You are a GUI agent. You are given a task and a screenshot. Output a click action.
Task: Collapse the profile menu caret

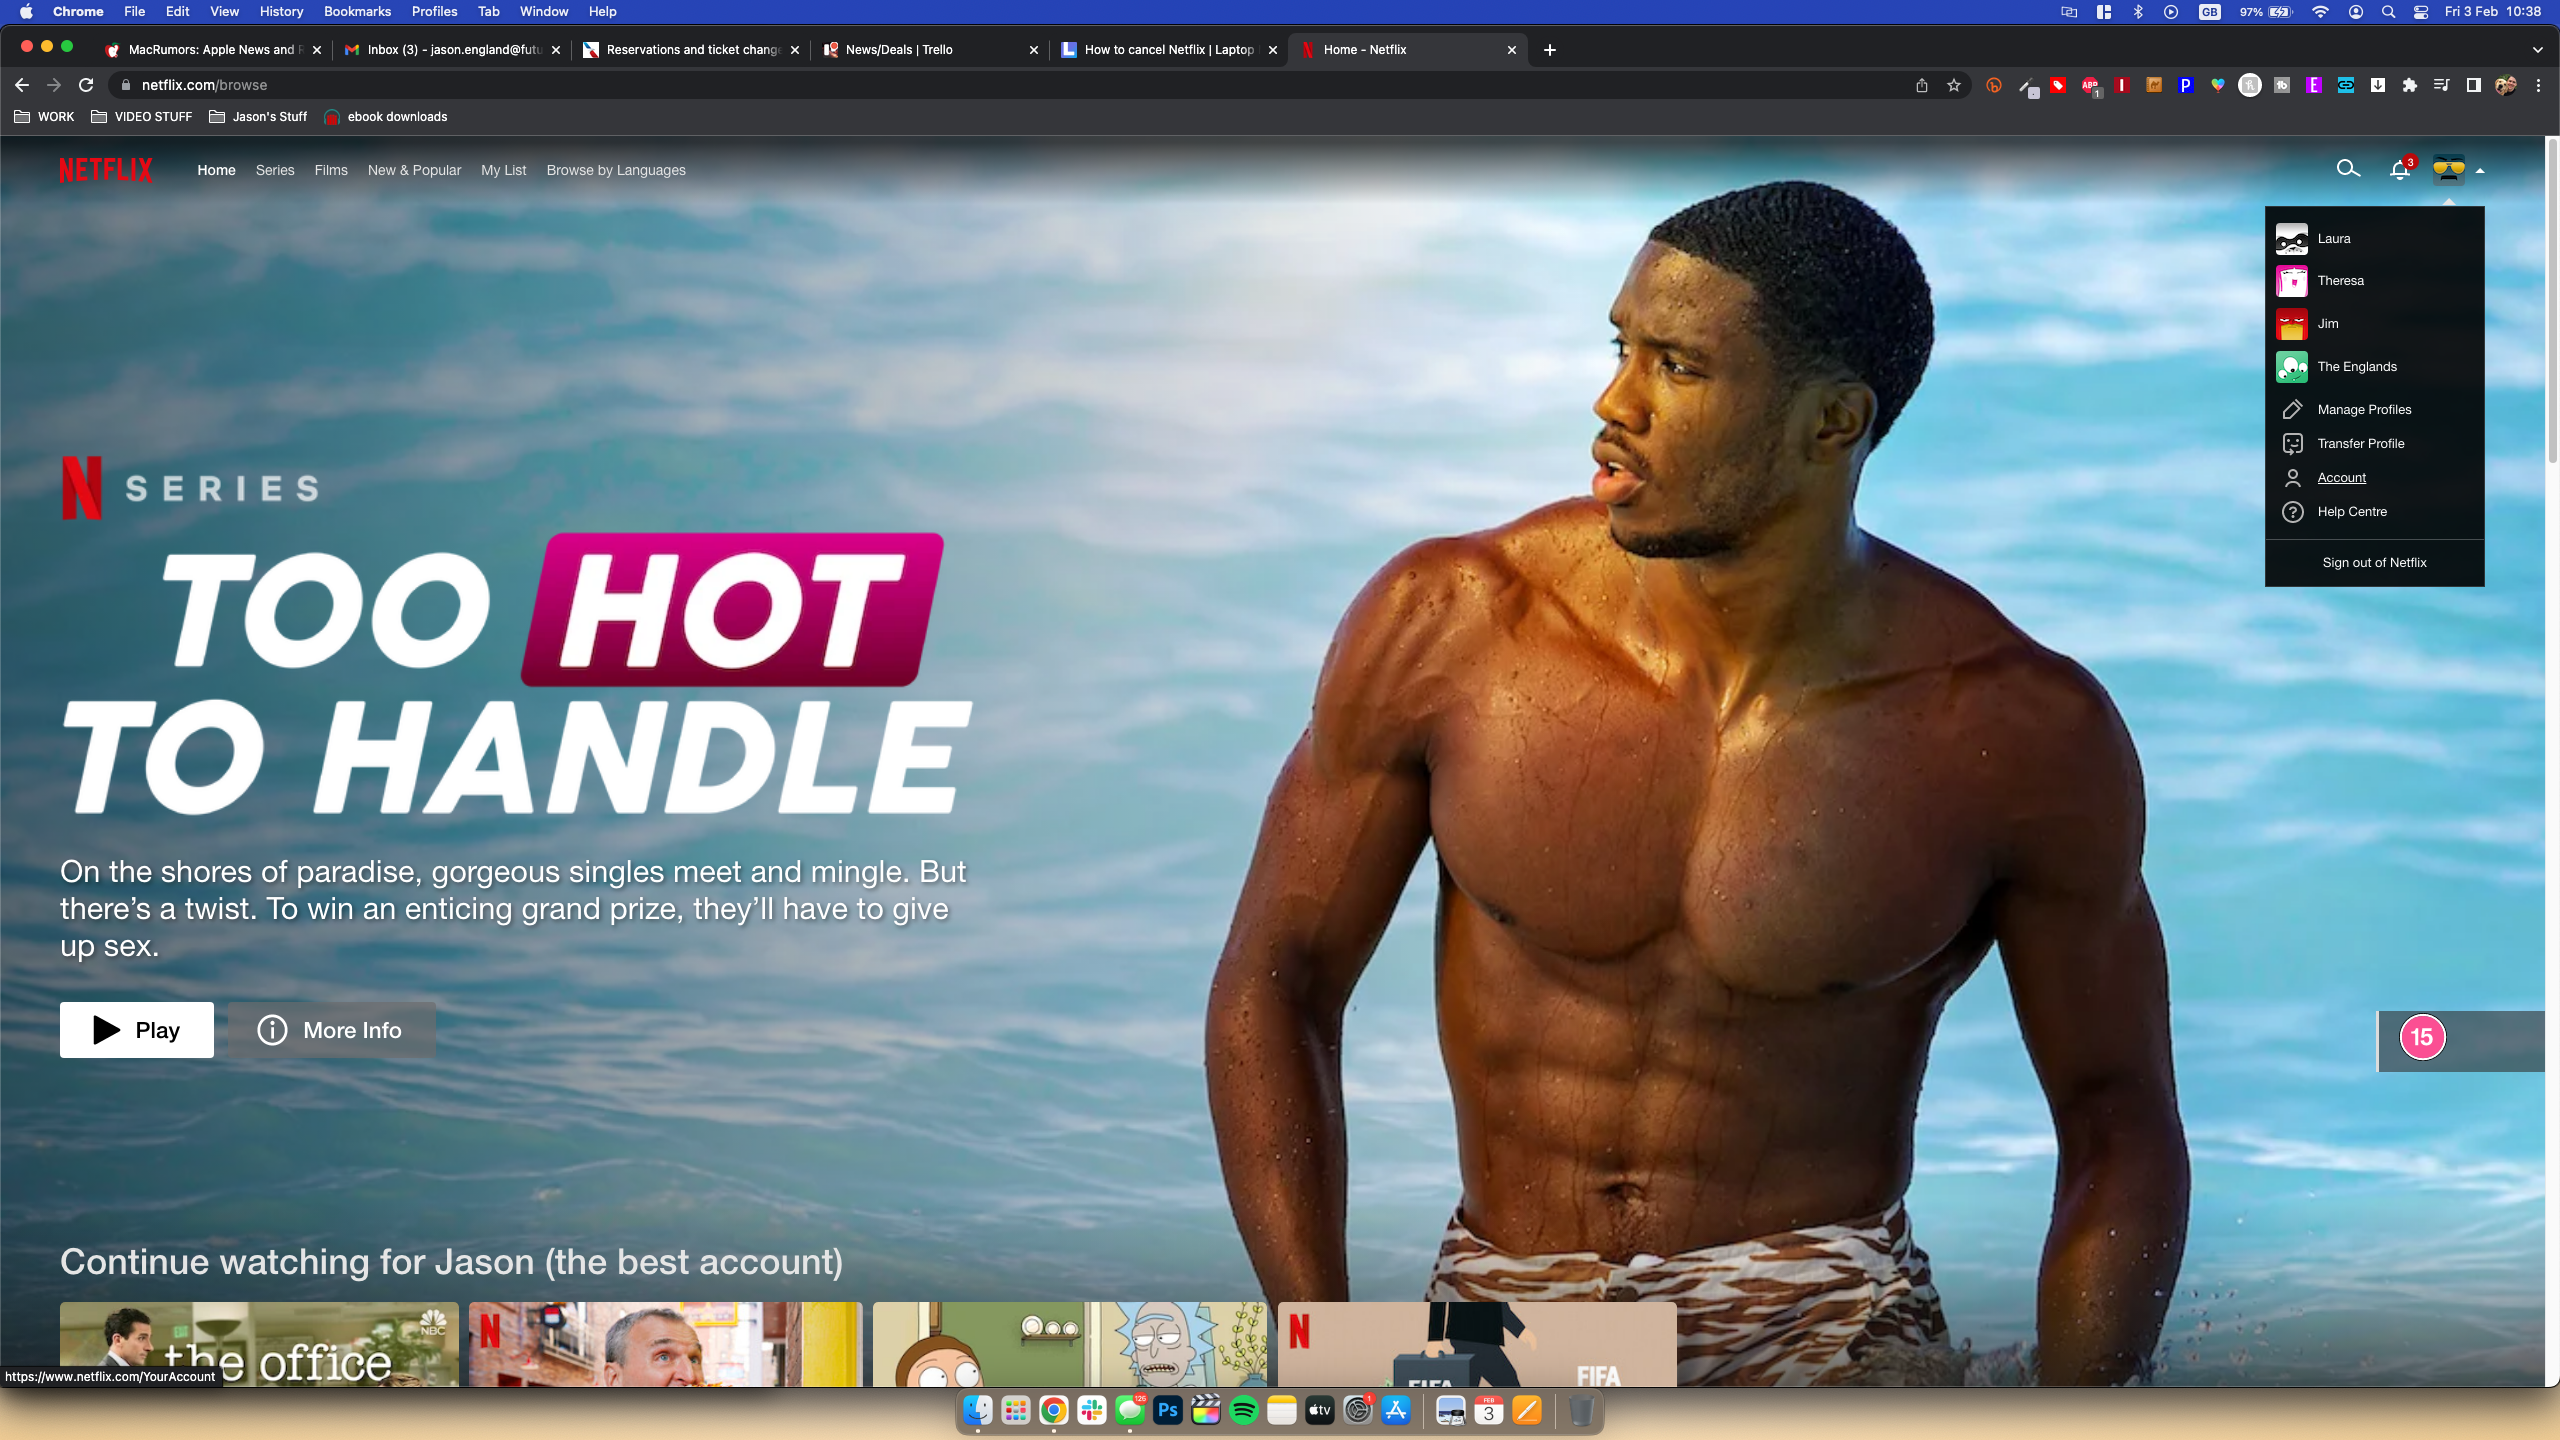(x=2480, y=171)
